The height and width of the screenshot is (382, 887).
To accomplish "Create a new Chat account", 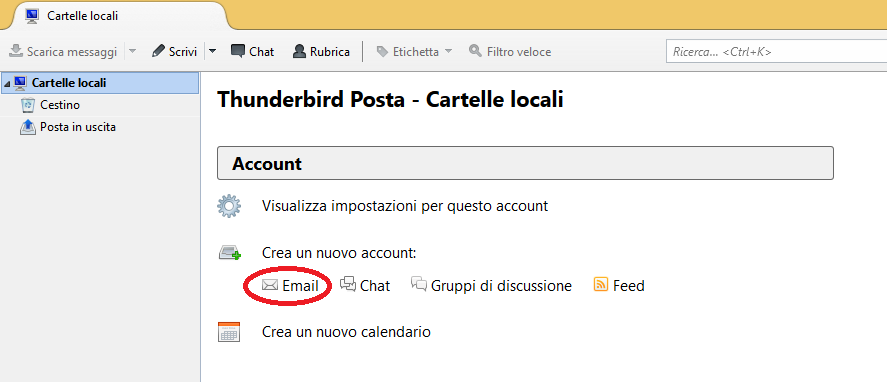I will pyautogui.click(x=365, y=286).
